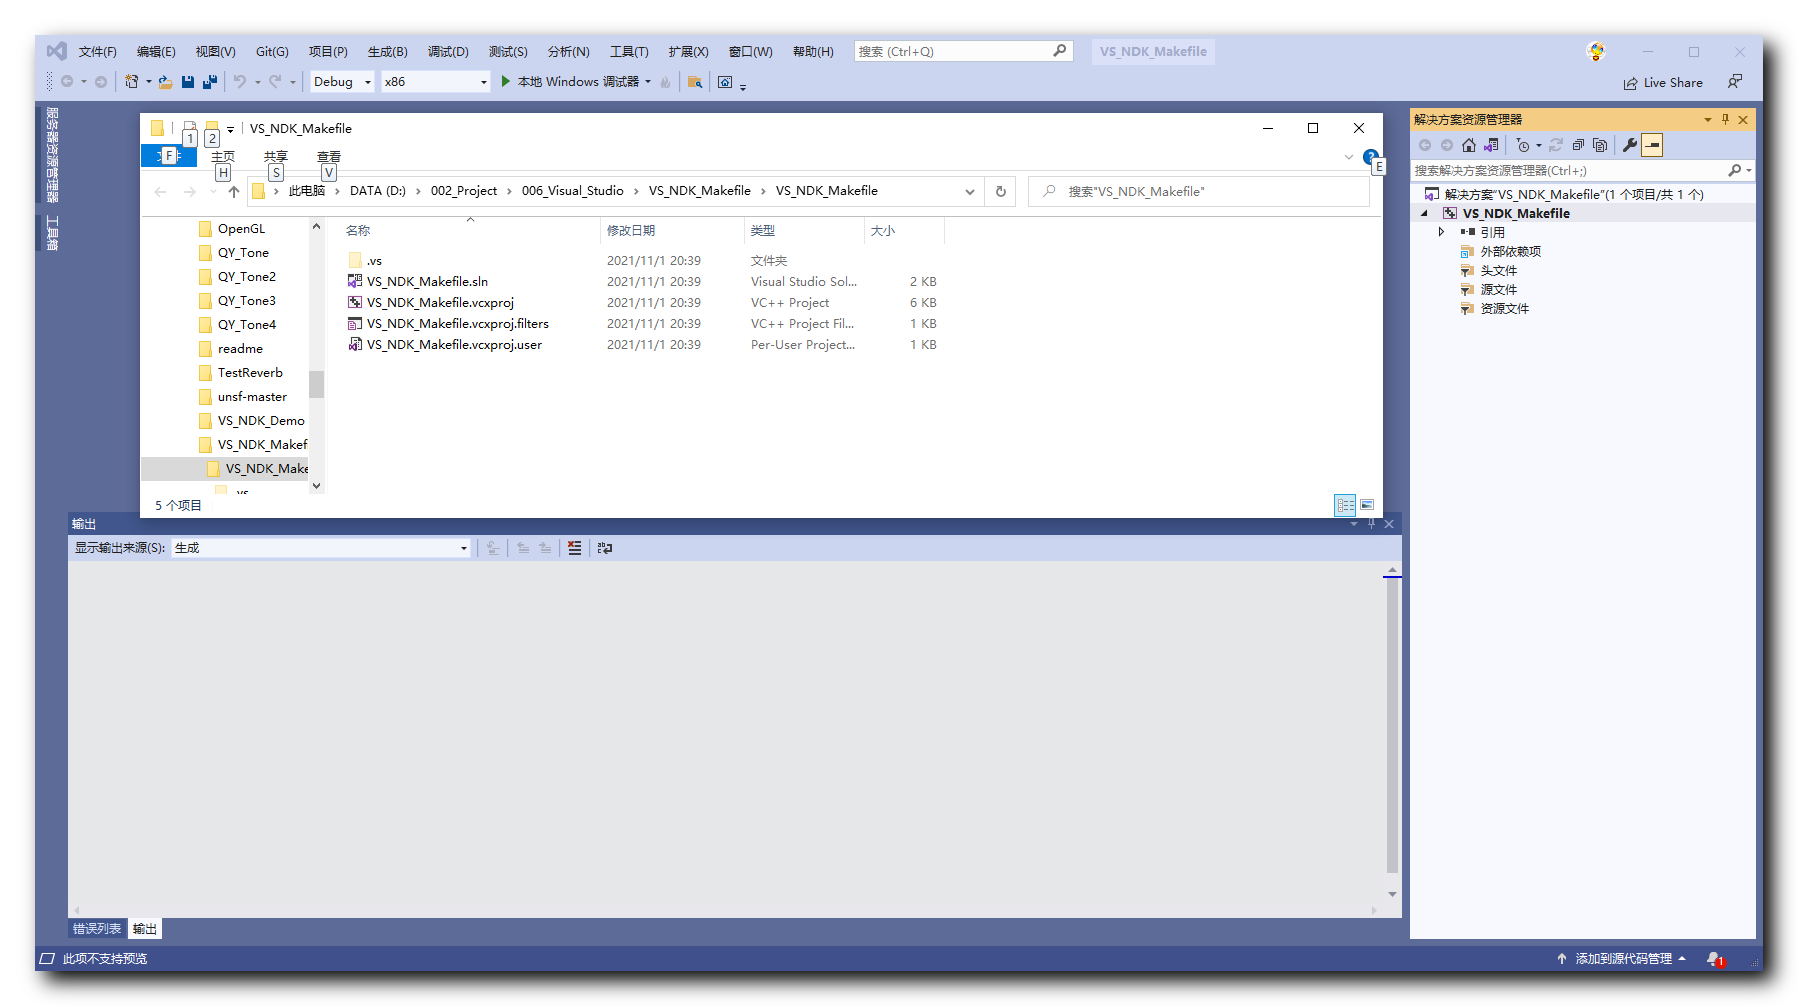Click New Project icon in main toolbar
Screen dimensions: 1798x1006
[x=131, y=82]
